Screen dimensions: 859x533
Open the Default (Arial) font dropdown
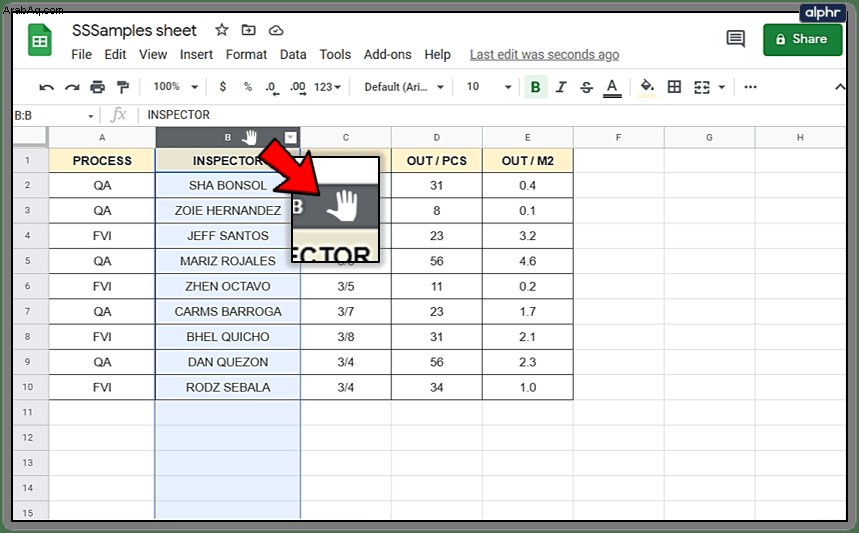(x=404, y=87)
